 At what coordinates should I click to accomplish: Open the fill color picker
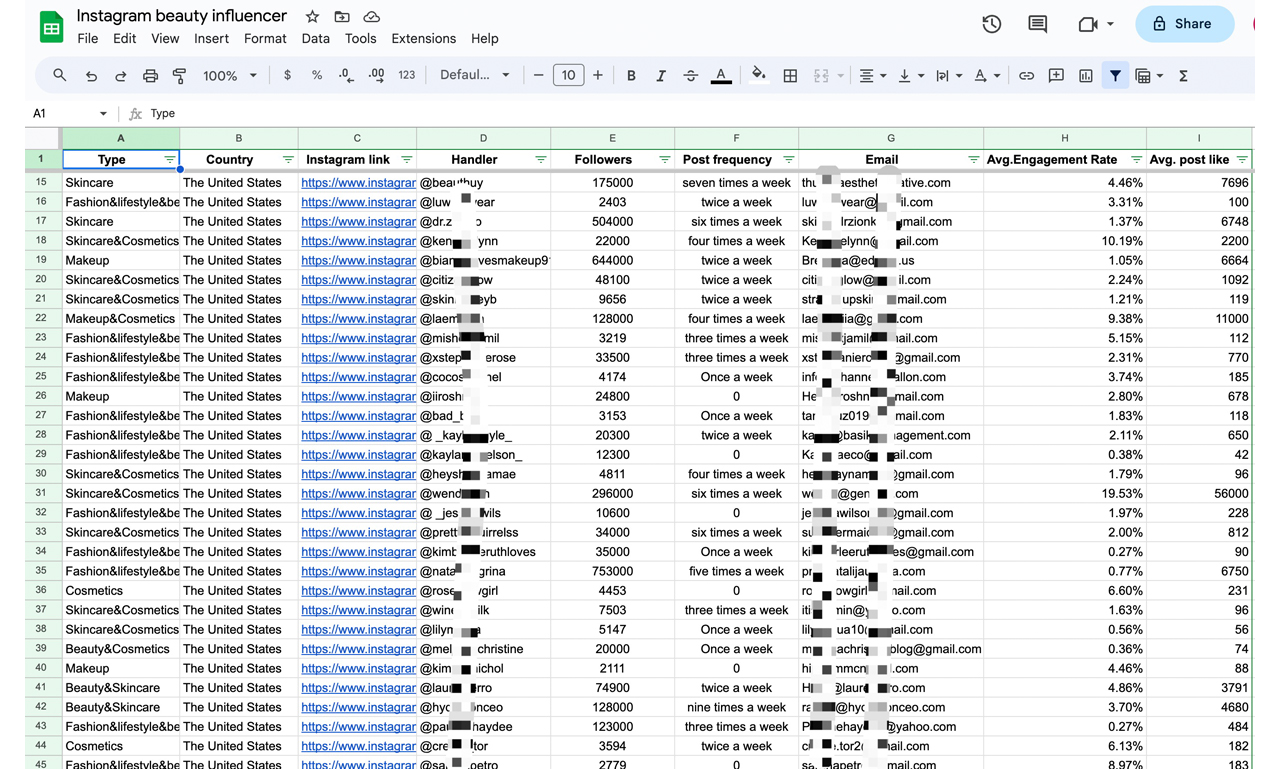(x=759, y=76)
